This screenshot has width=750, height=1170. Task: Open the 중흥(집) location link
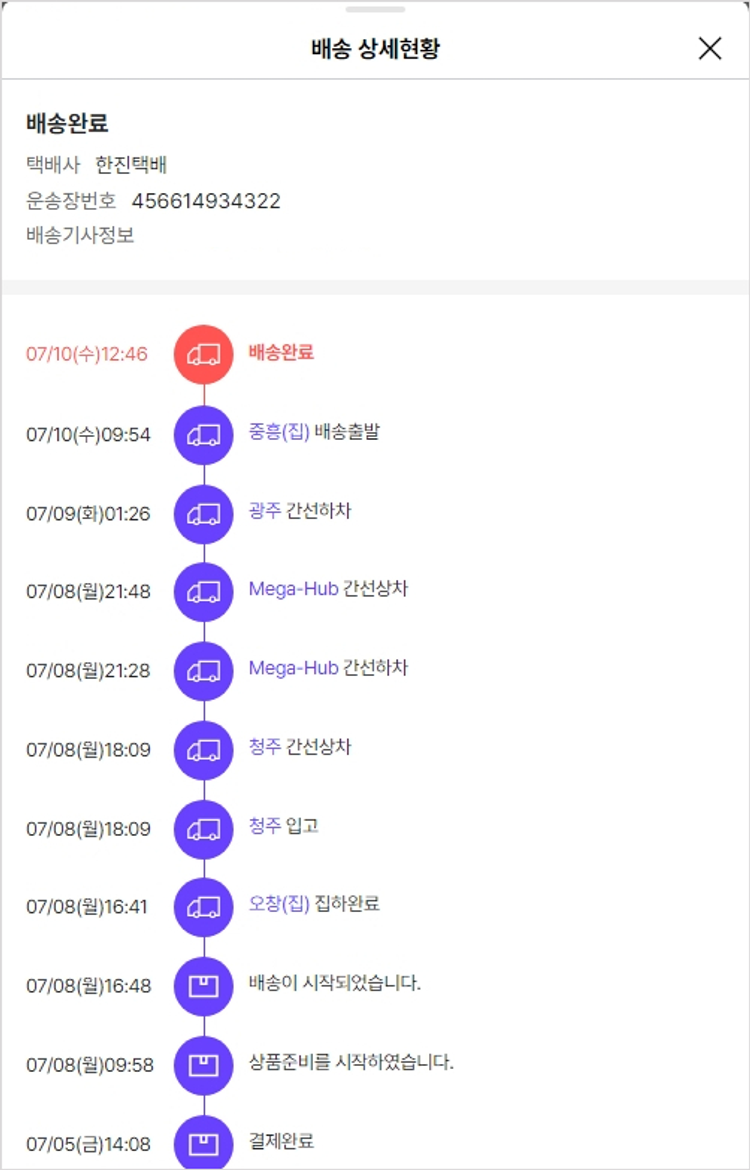[279, 432]
